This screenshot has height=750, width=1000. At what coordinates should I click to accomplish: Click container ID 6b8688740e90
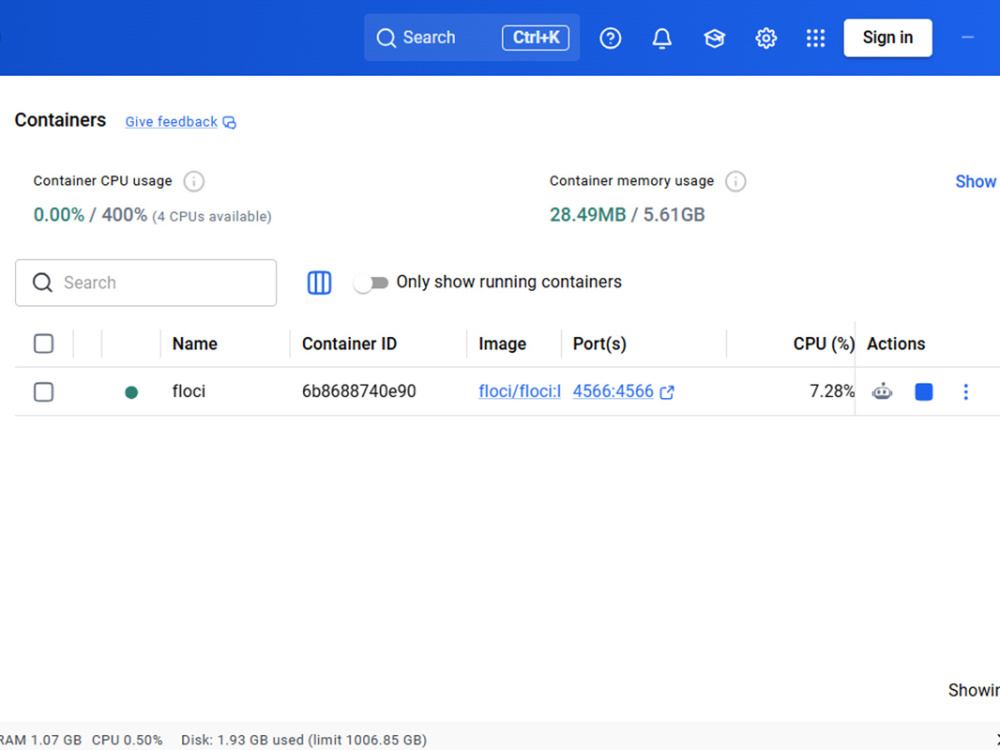[358, 391]
